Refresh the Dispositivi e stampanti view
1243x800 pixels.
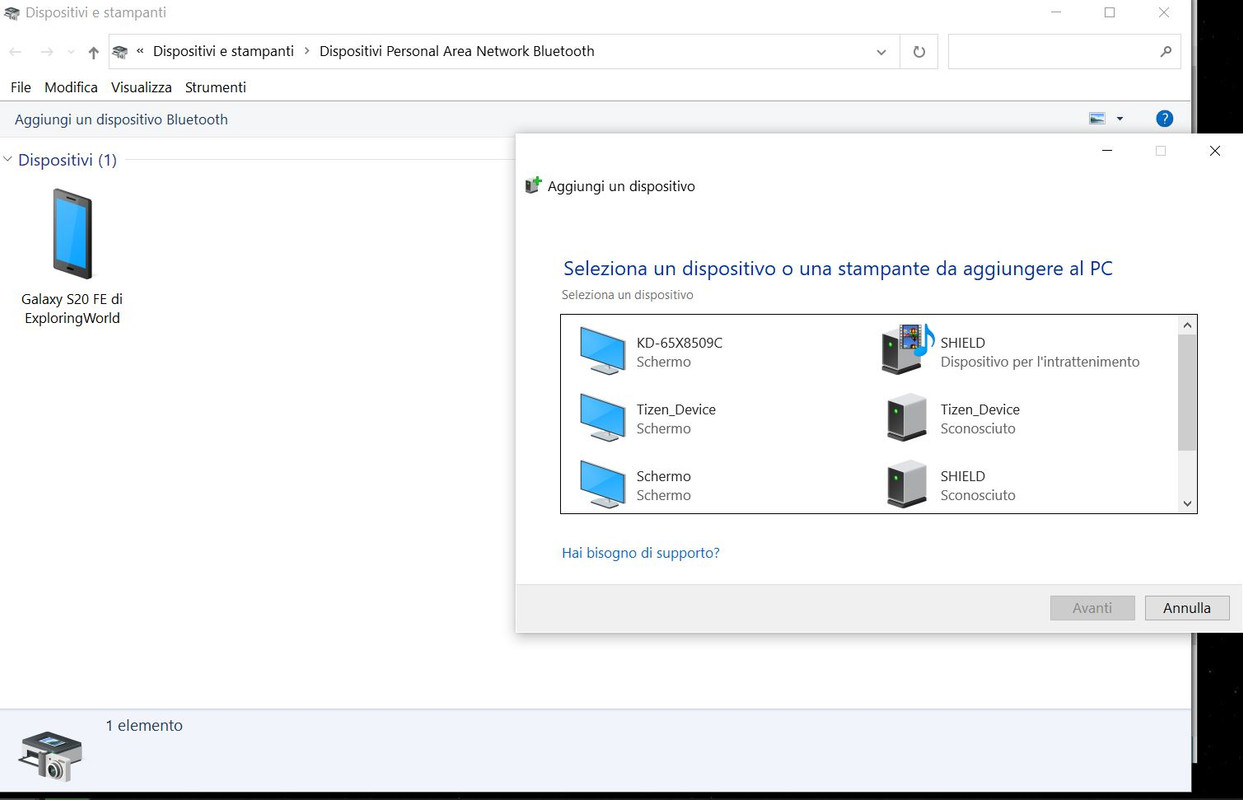coord(919,52)
